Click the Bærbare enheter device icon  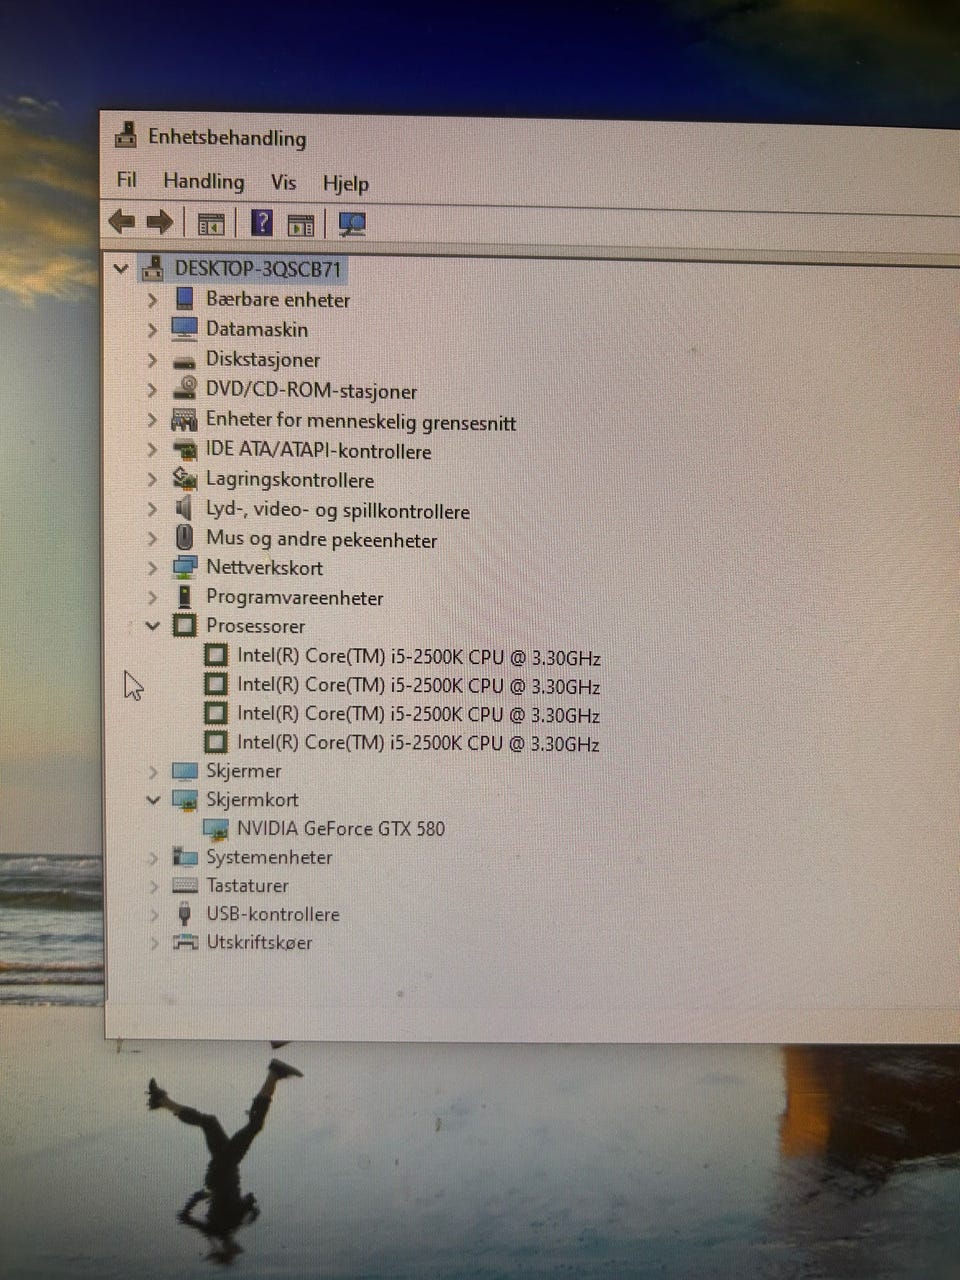pyautogui.click(x=184, y=298)
